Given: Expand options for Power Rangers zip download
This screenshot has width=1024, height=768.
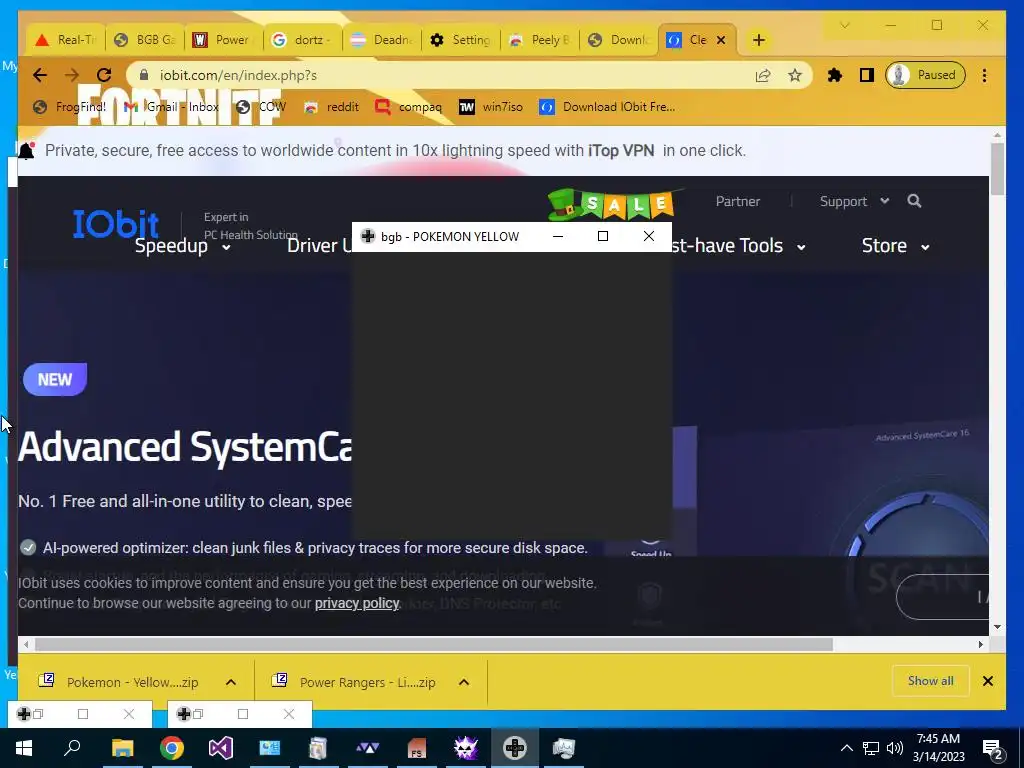Looking at the screenshot, I should click(x=464, y=682).
